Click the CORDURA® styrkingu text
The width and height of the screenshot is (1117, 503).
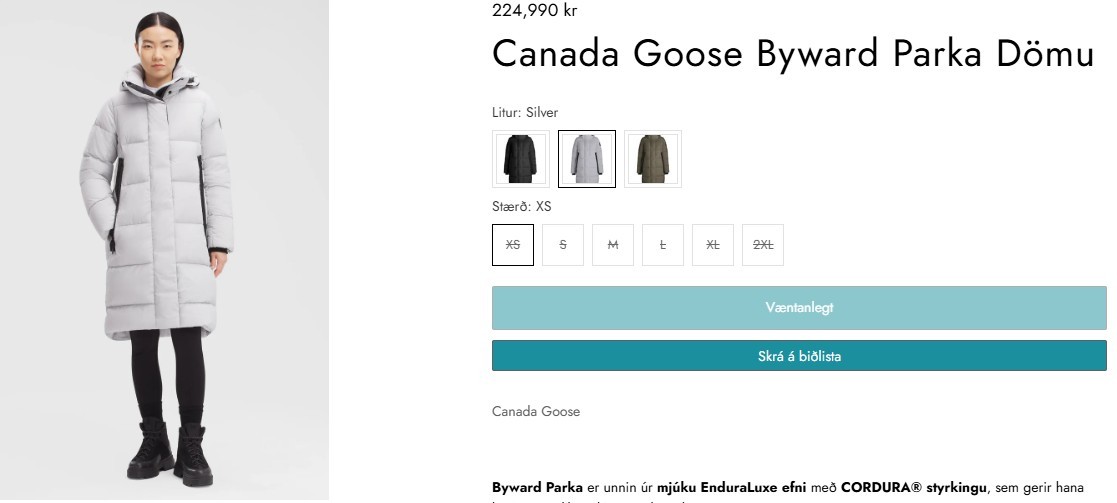(914, 488)
